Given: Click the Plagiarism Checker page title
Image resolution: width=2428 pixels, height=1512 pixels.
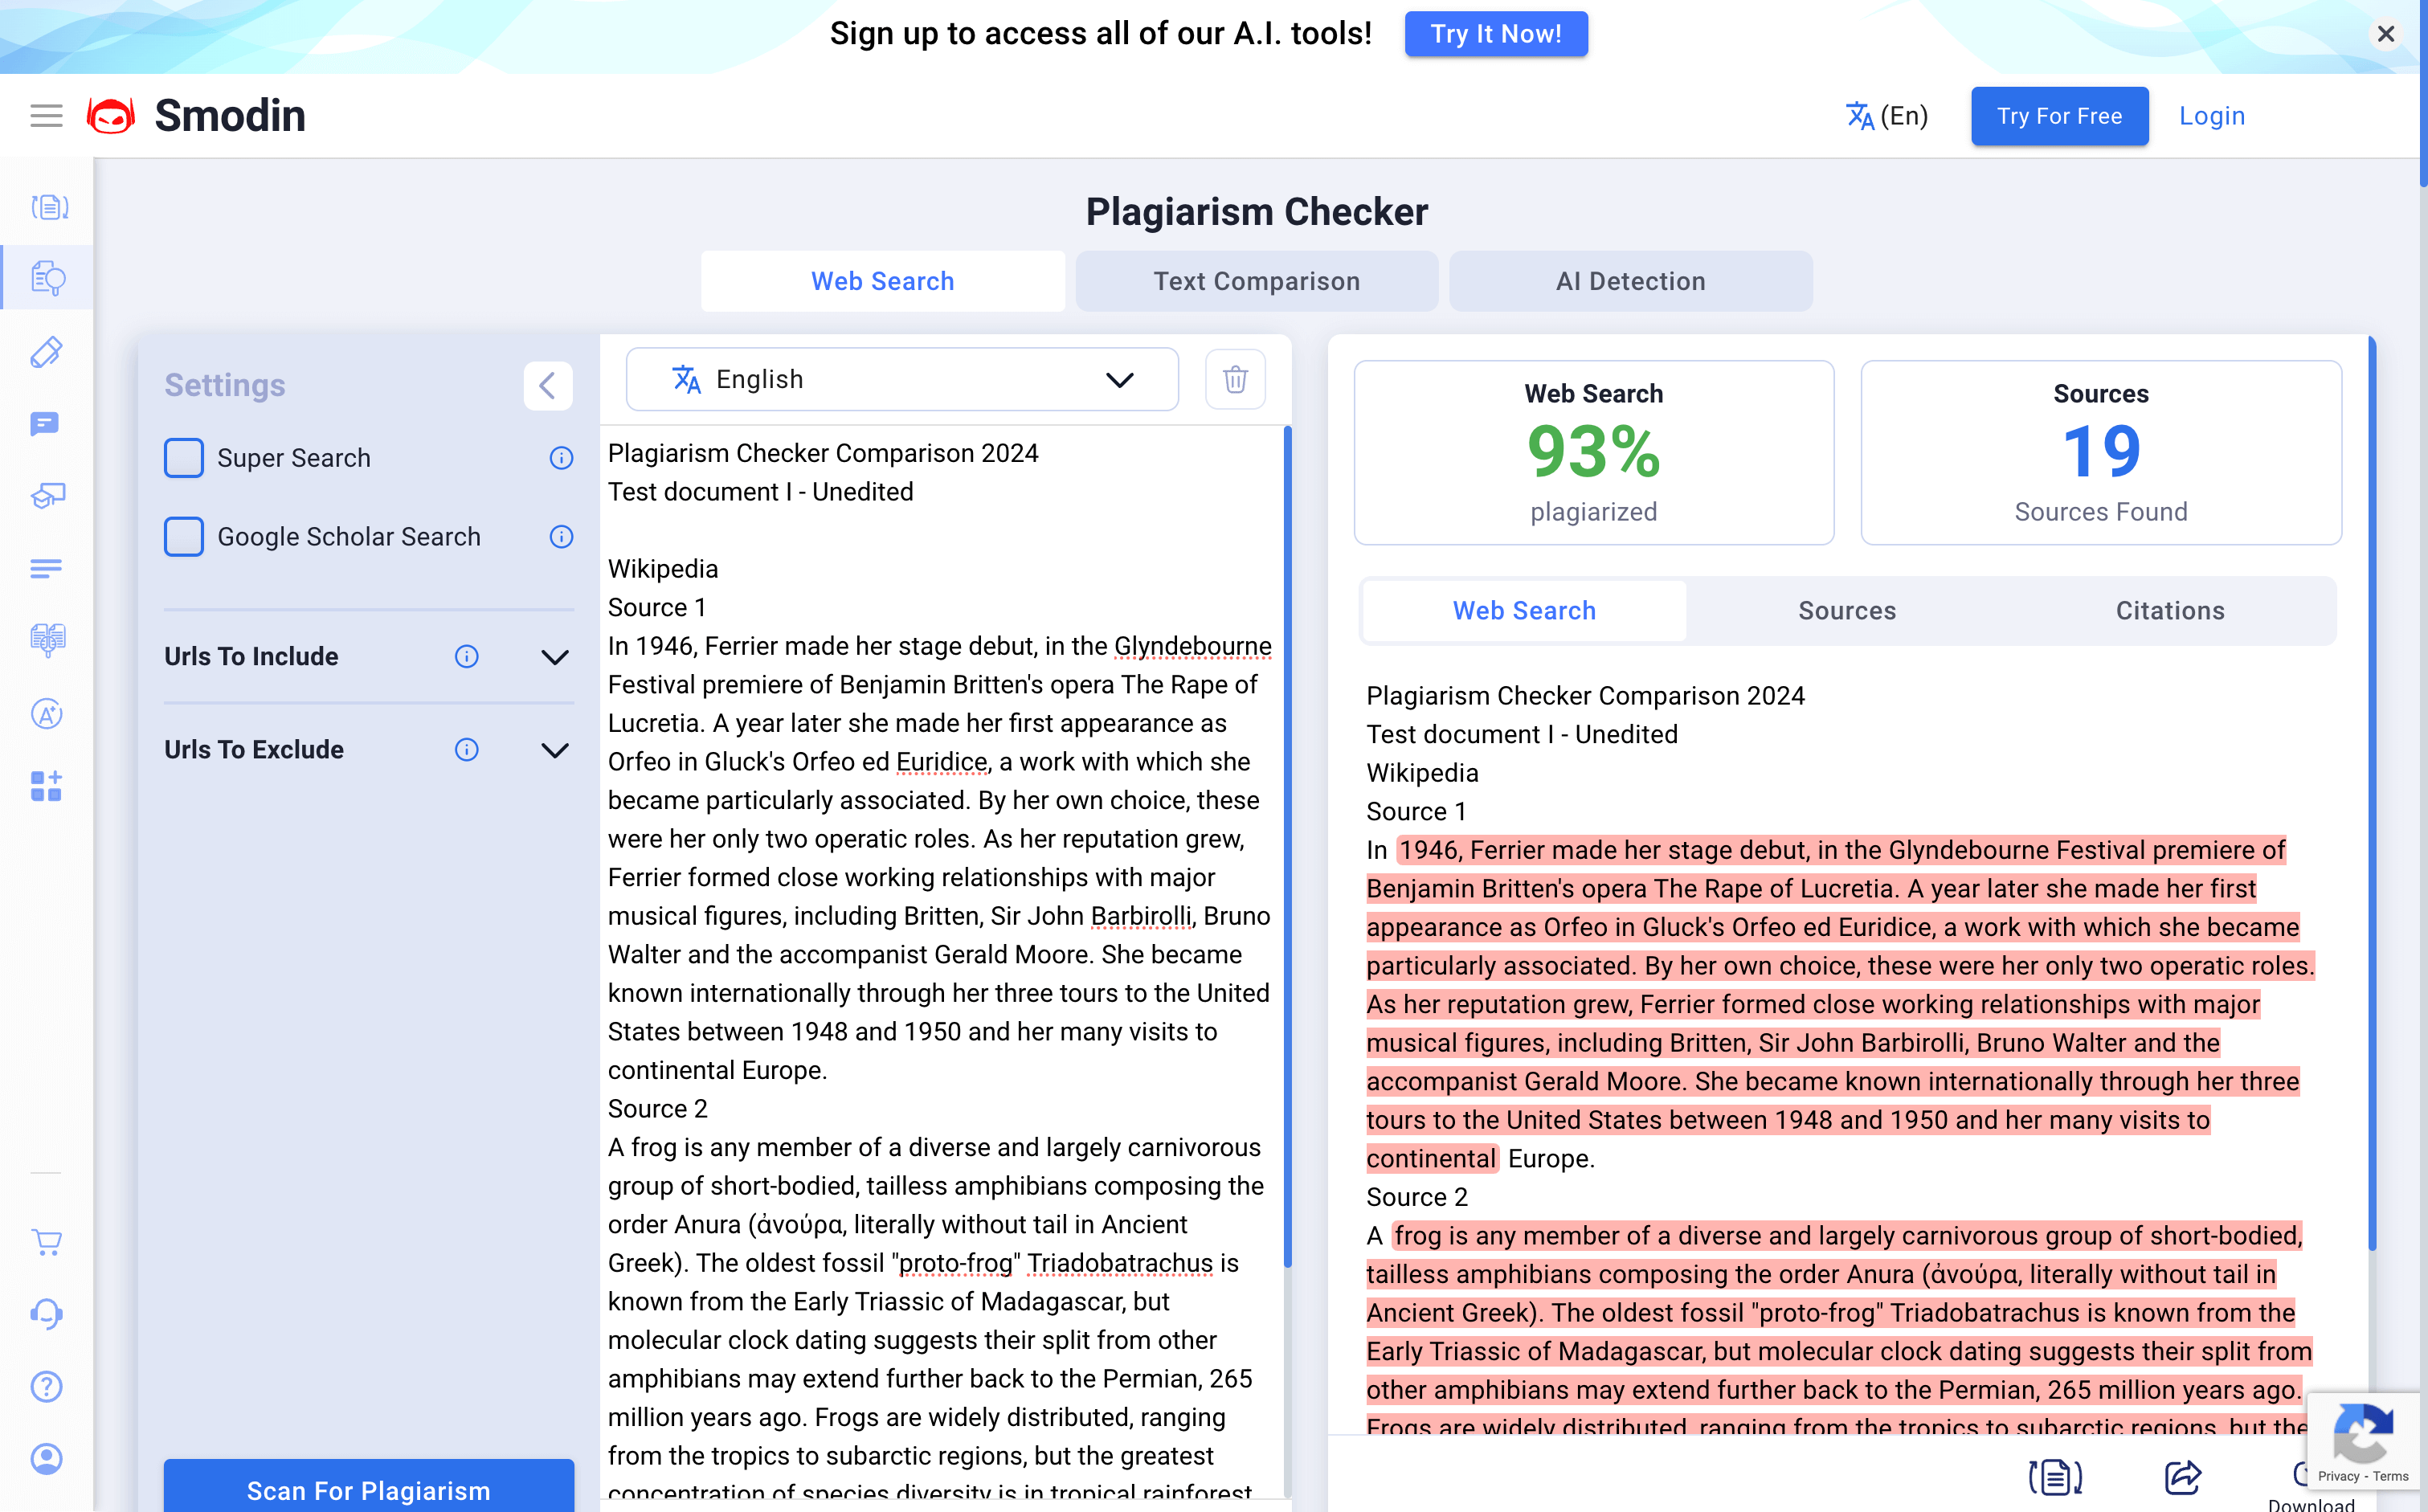Looking at the screenshot, I should pyautogui.click(x=1256, y=212).
